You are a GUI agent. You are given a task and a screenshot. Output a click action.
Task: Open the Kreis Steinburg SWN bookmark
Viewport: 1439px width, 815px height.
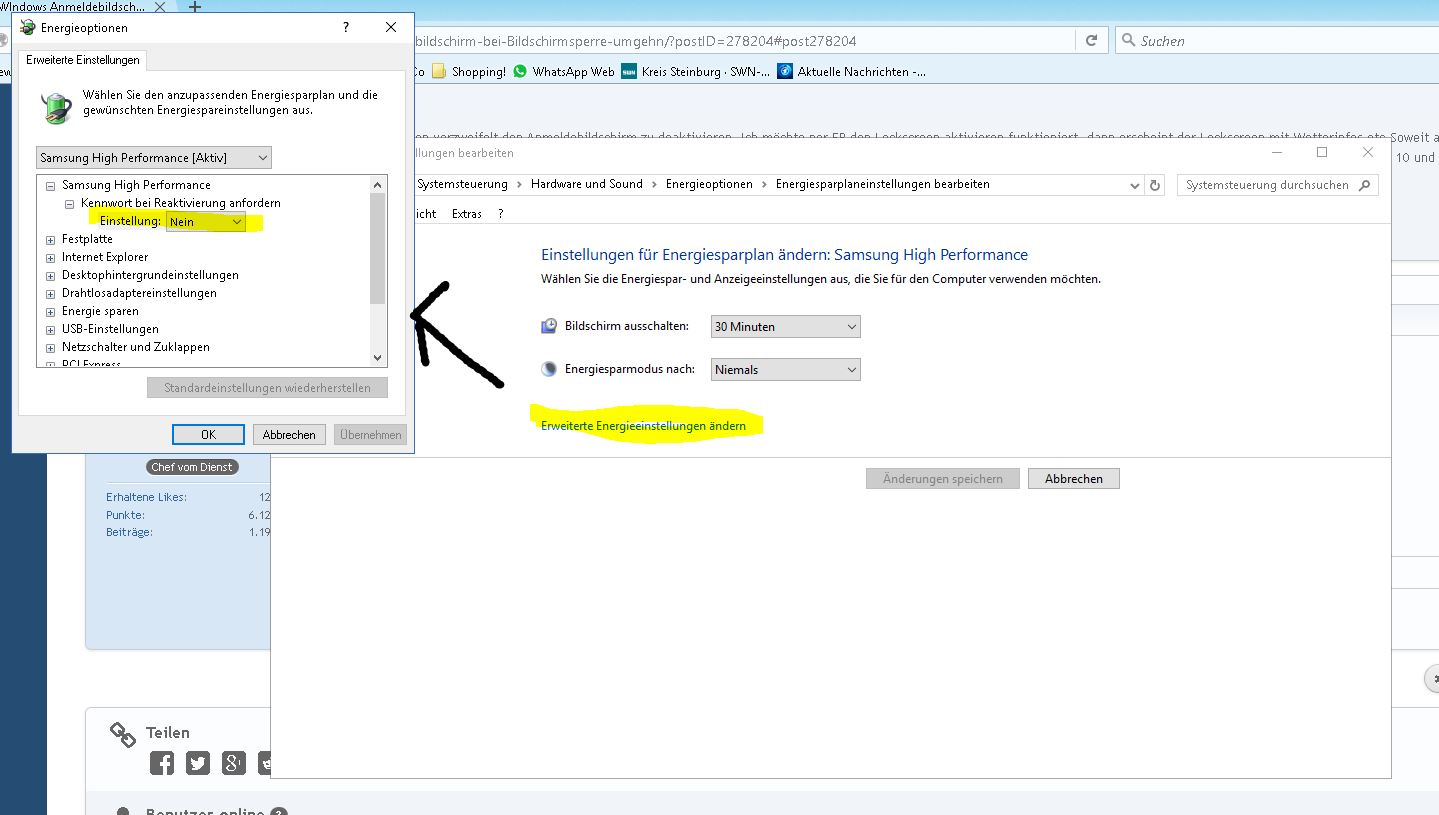click(x=696, y=72)
